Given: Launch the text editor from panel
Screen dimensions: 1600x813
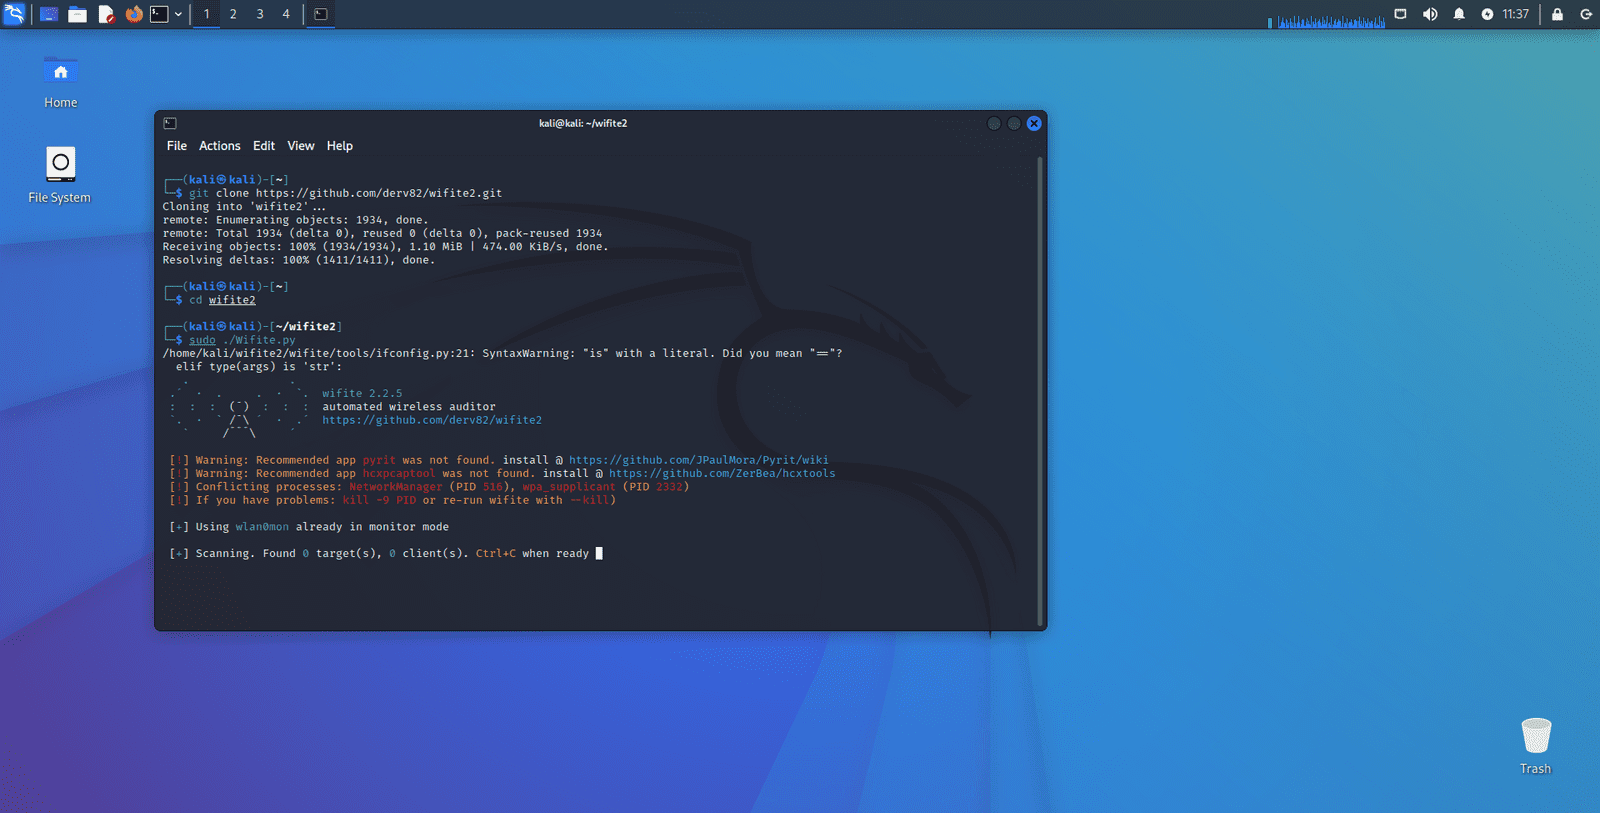Looking at the screenshot, I should point(106,14).
